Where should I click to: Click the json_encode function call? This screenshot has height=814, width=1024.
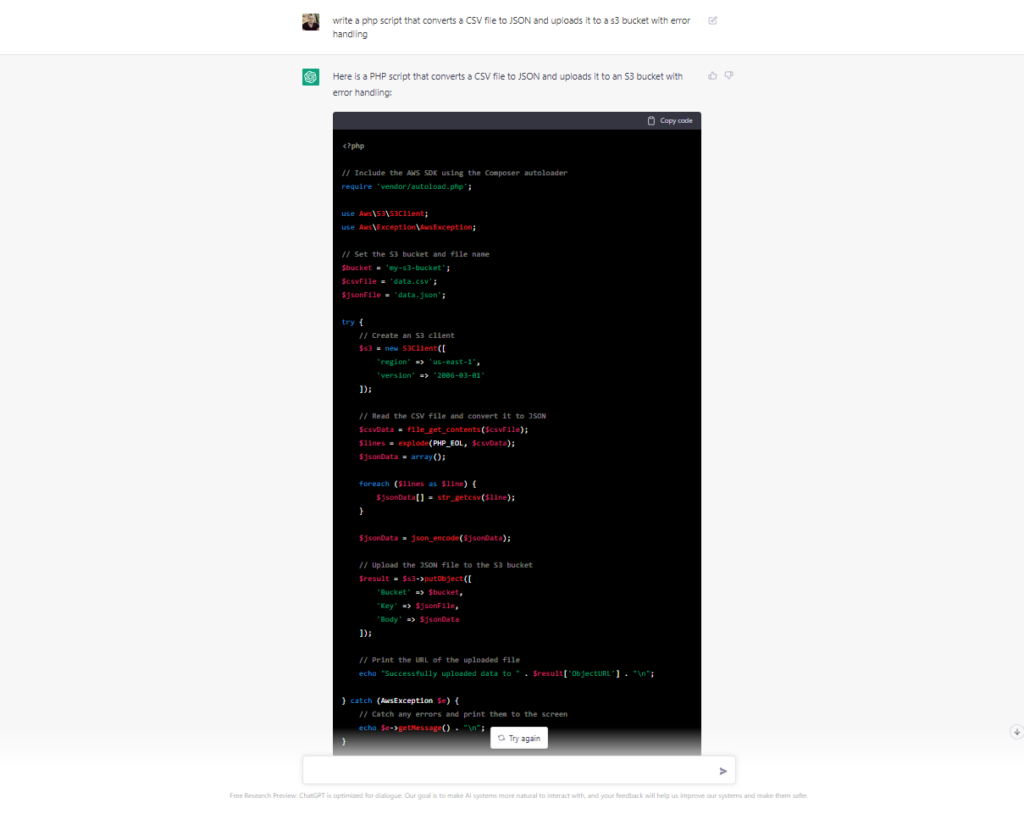[436, 538]
